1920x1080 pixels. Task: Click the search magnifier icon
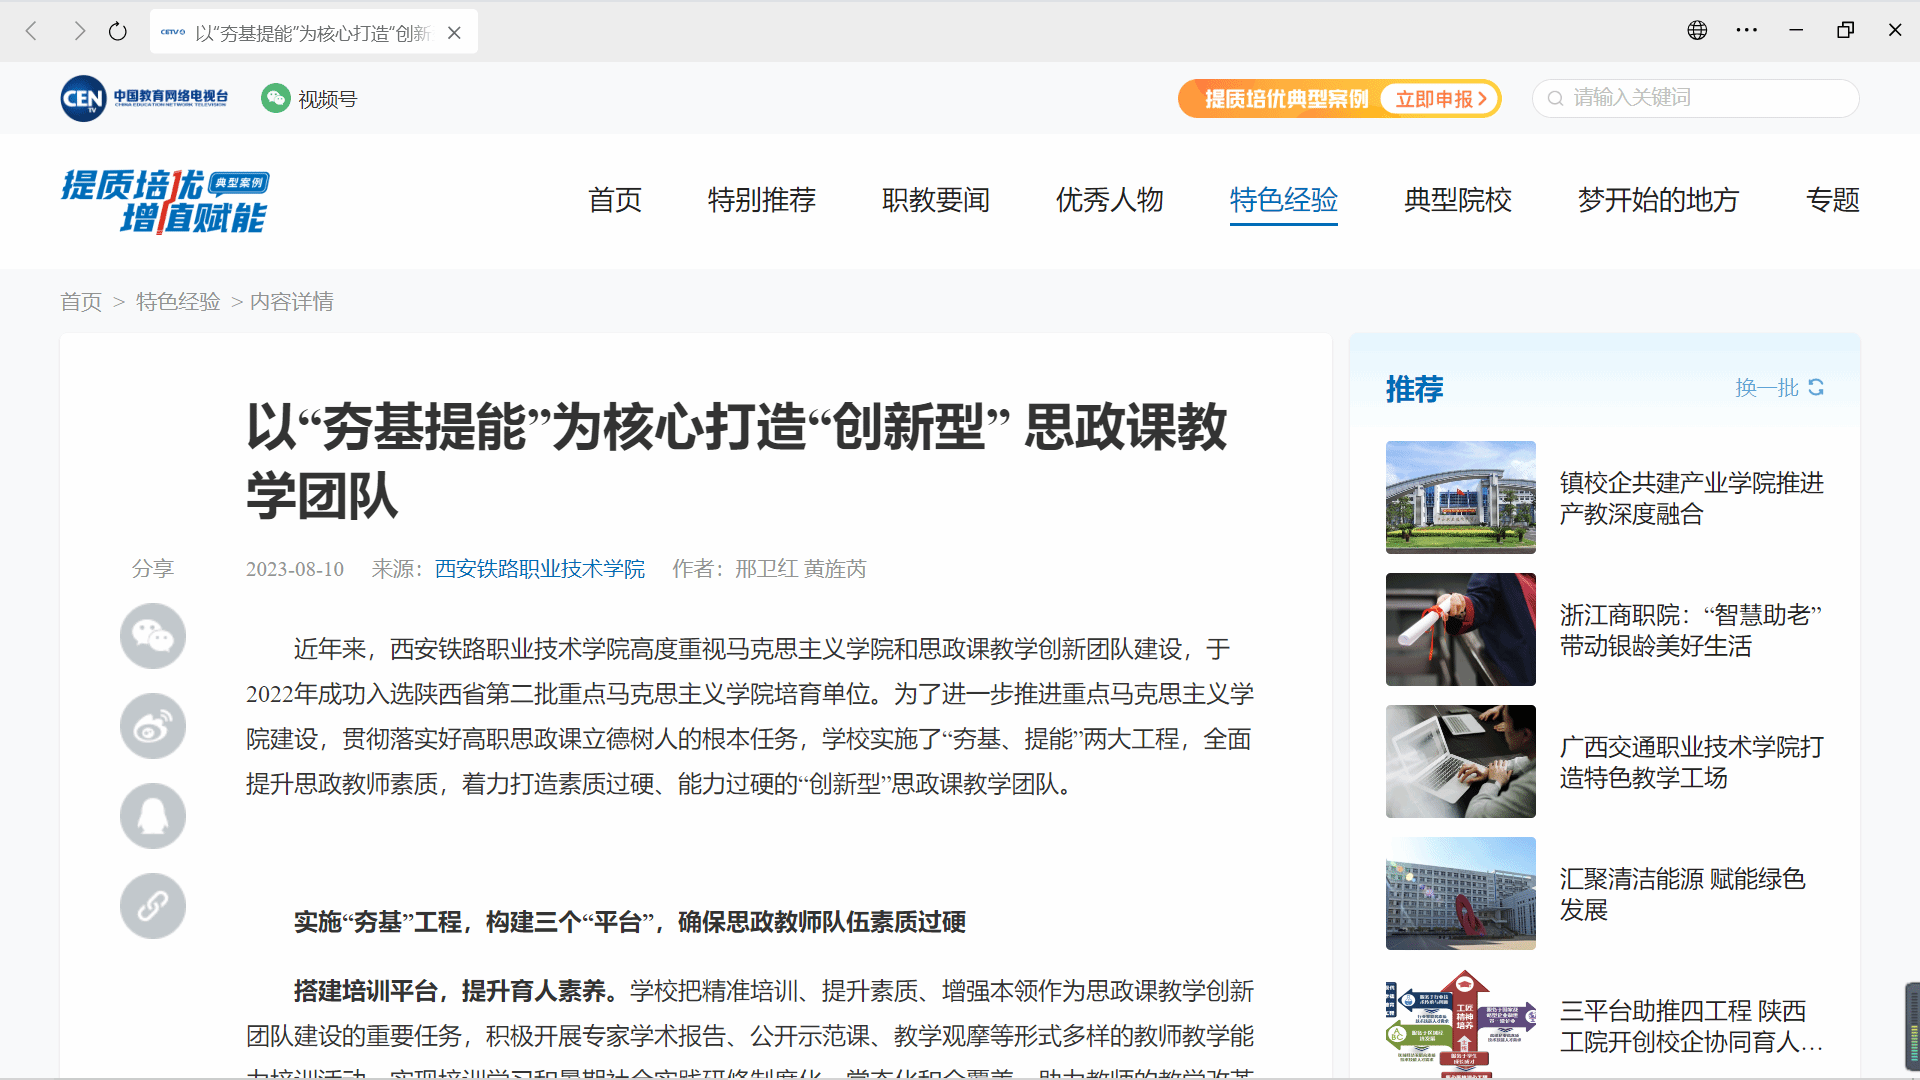pos(1555,98)
